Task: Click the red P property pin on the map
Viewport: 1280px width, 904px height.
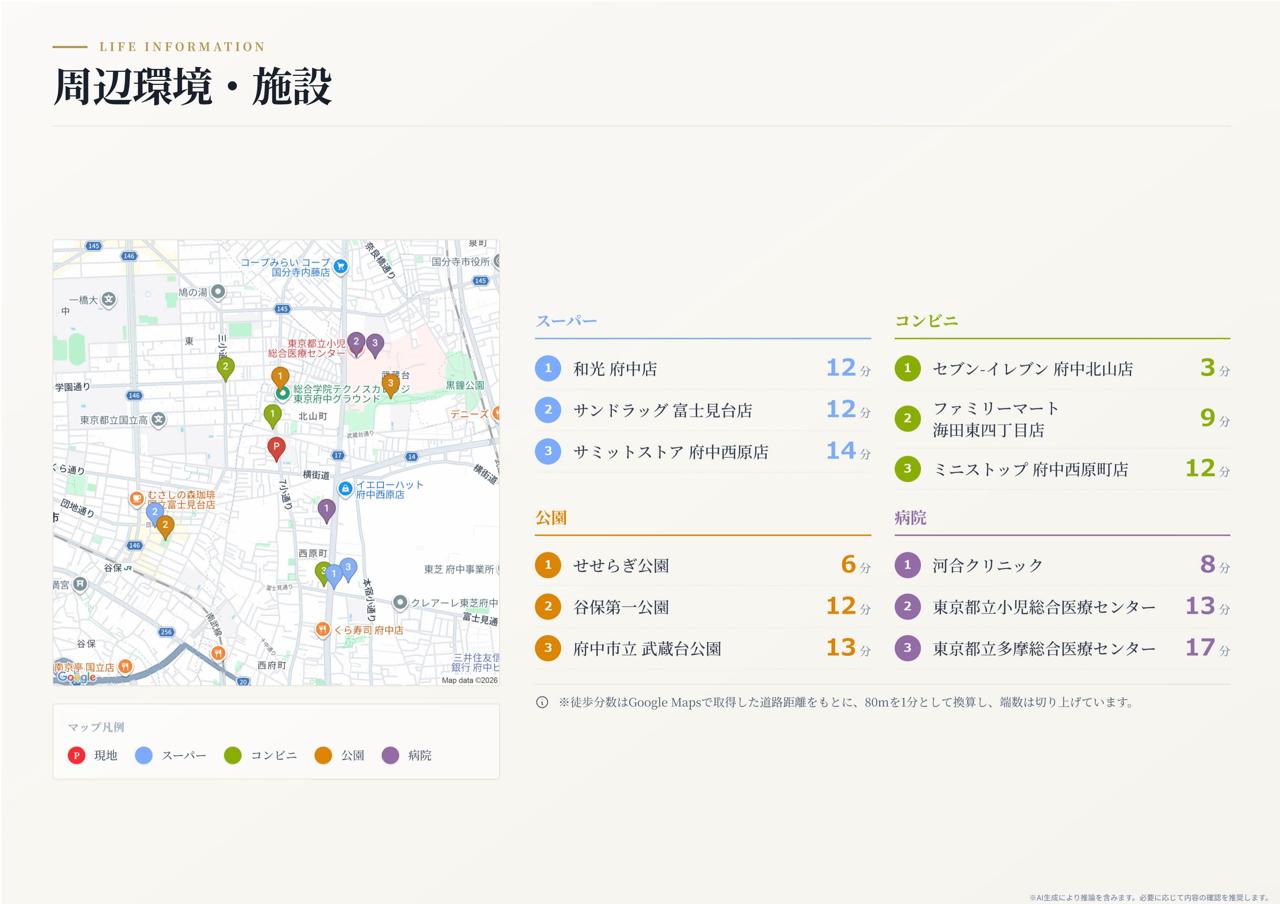Action: coord(276,449)
